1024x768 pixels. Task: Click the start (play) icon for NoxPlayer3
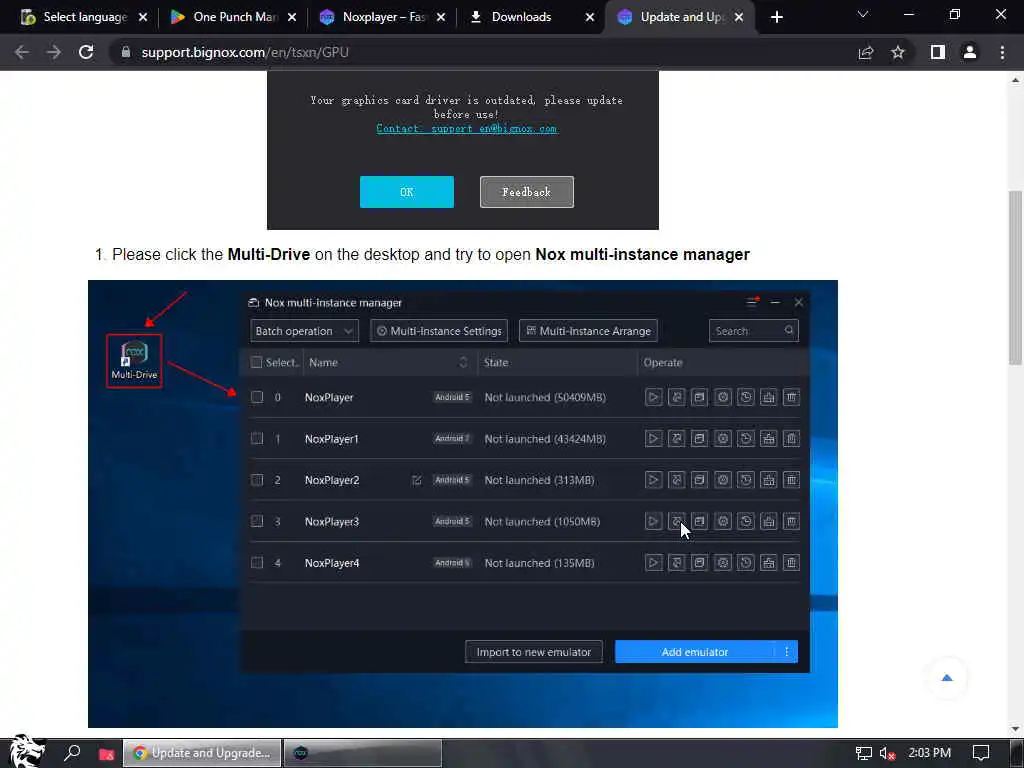click(653, 521)
